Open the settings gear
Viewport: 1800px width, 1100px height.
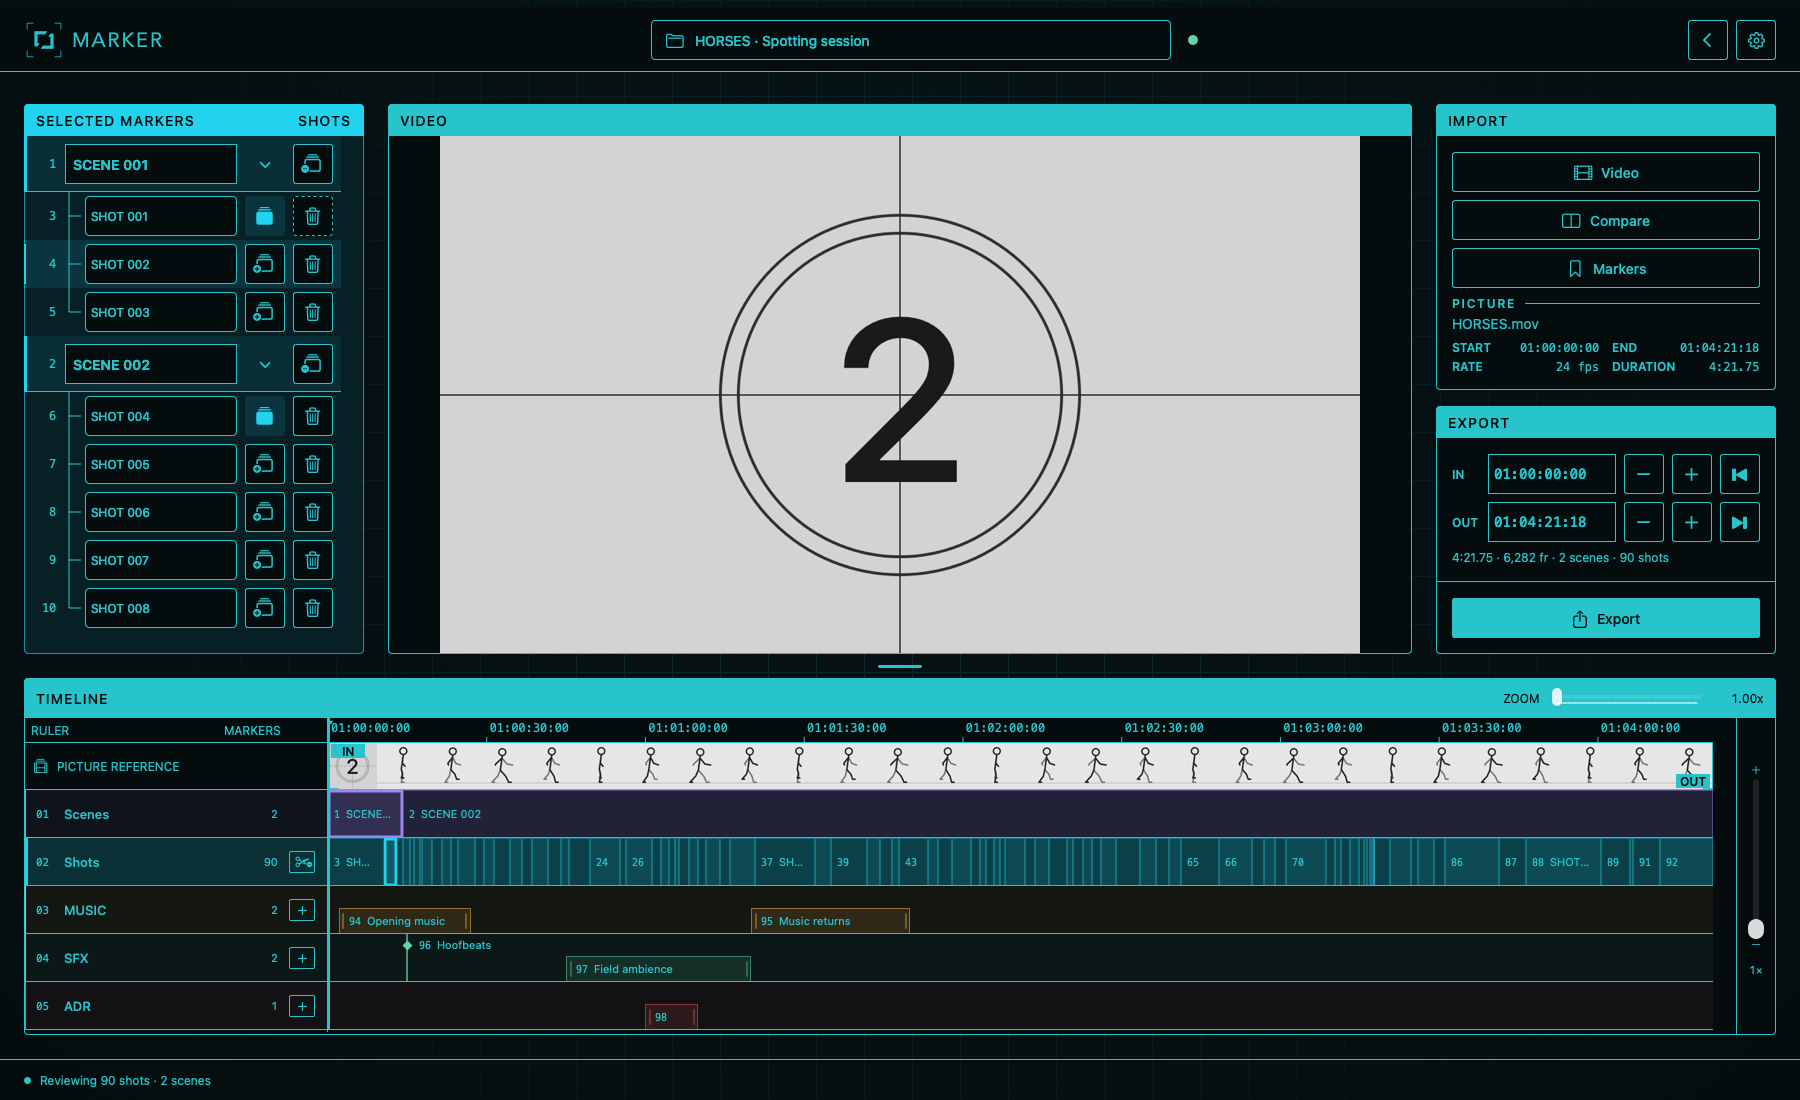pos(1756,40)
